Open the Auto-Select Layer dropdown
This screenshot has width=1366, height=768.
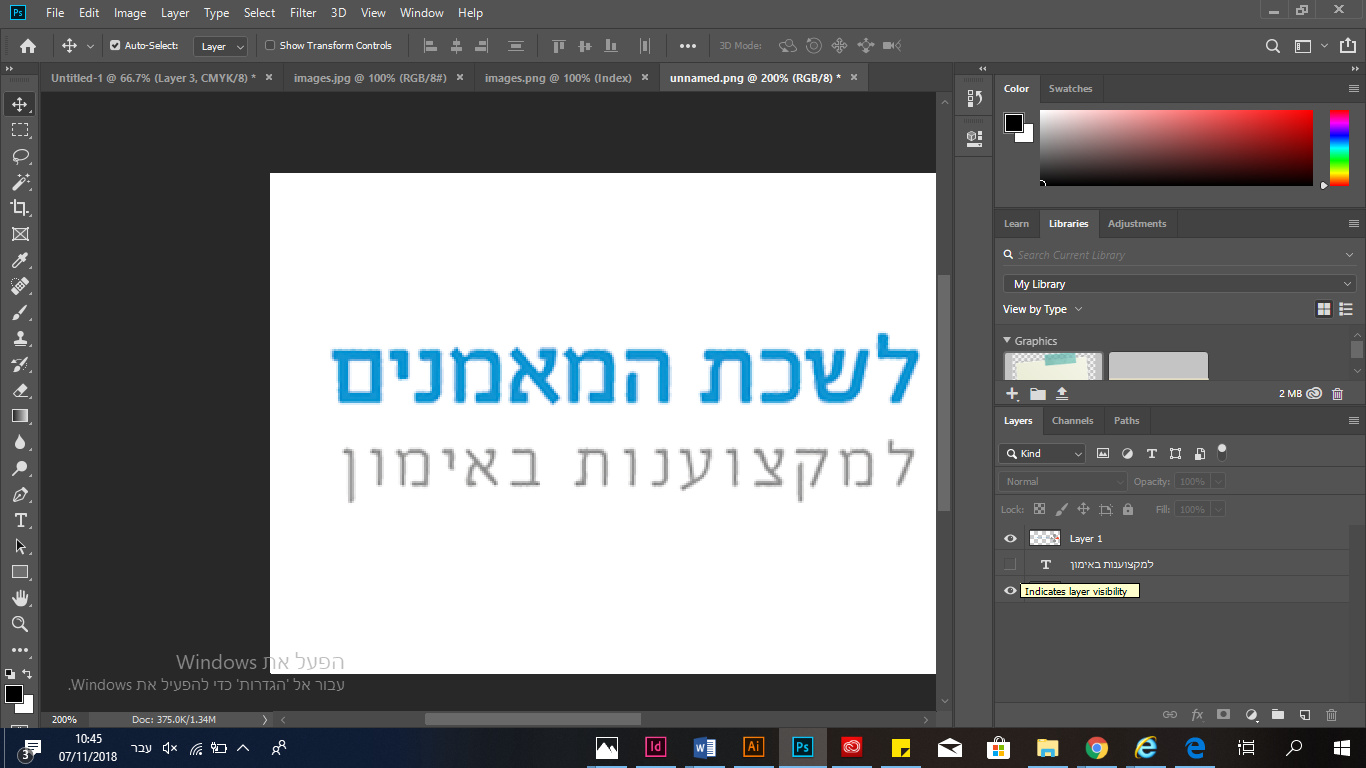221,46
